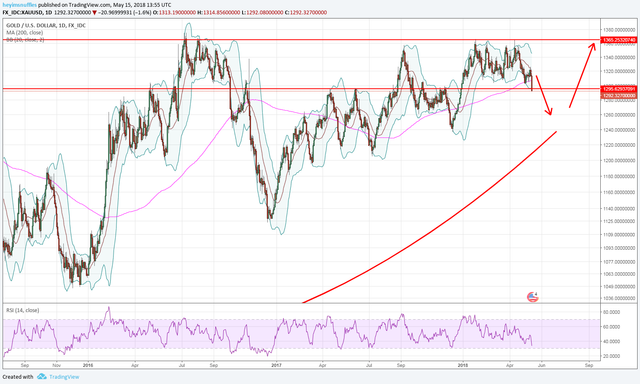
Task: Click the 1049.00000000 price axis label
Action: 619,286
